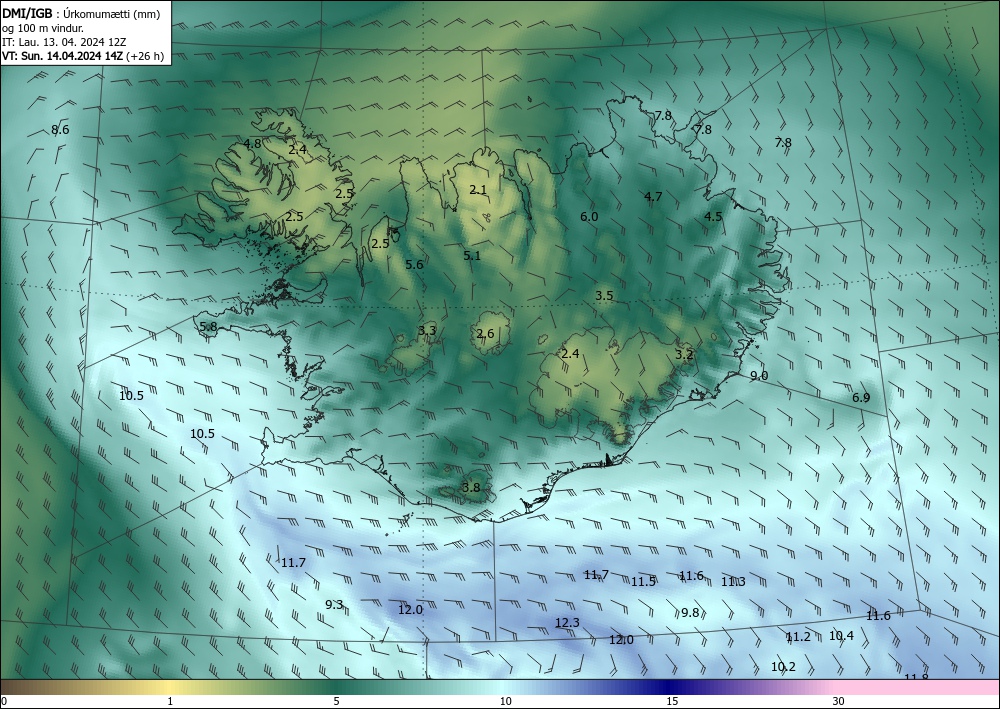Viewport: 1000px width, 709px height.
Task: Click the 5.6 value label
Action: click(x=415, y=265)
